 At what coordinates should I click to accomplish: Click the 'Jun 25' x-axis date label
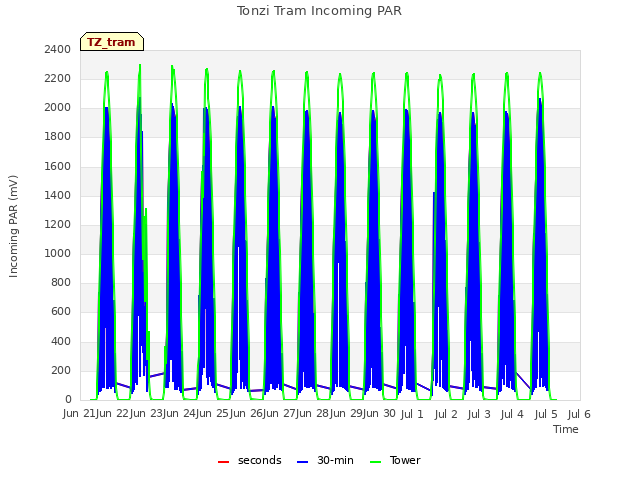pyautogui.click(x=213, y=414)
